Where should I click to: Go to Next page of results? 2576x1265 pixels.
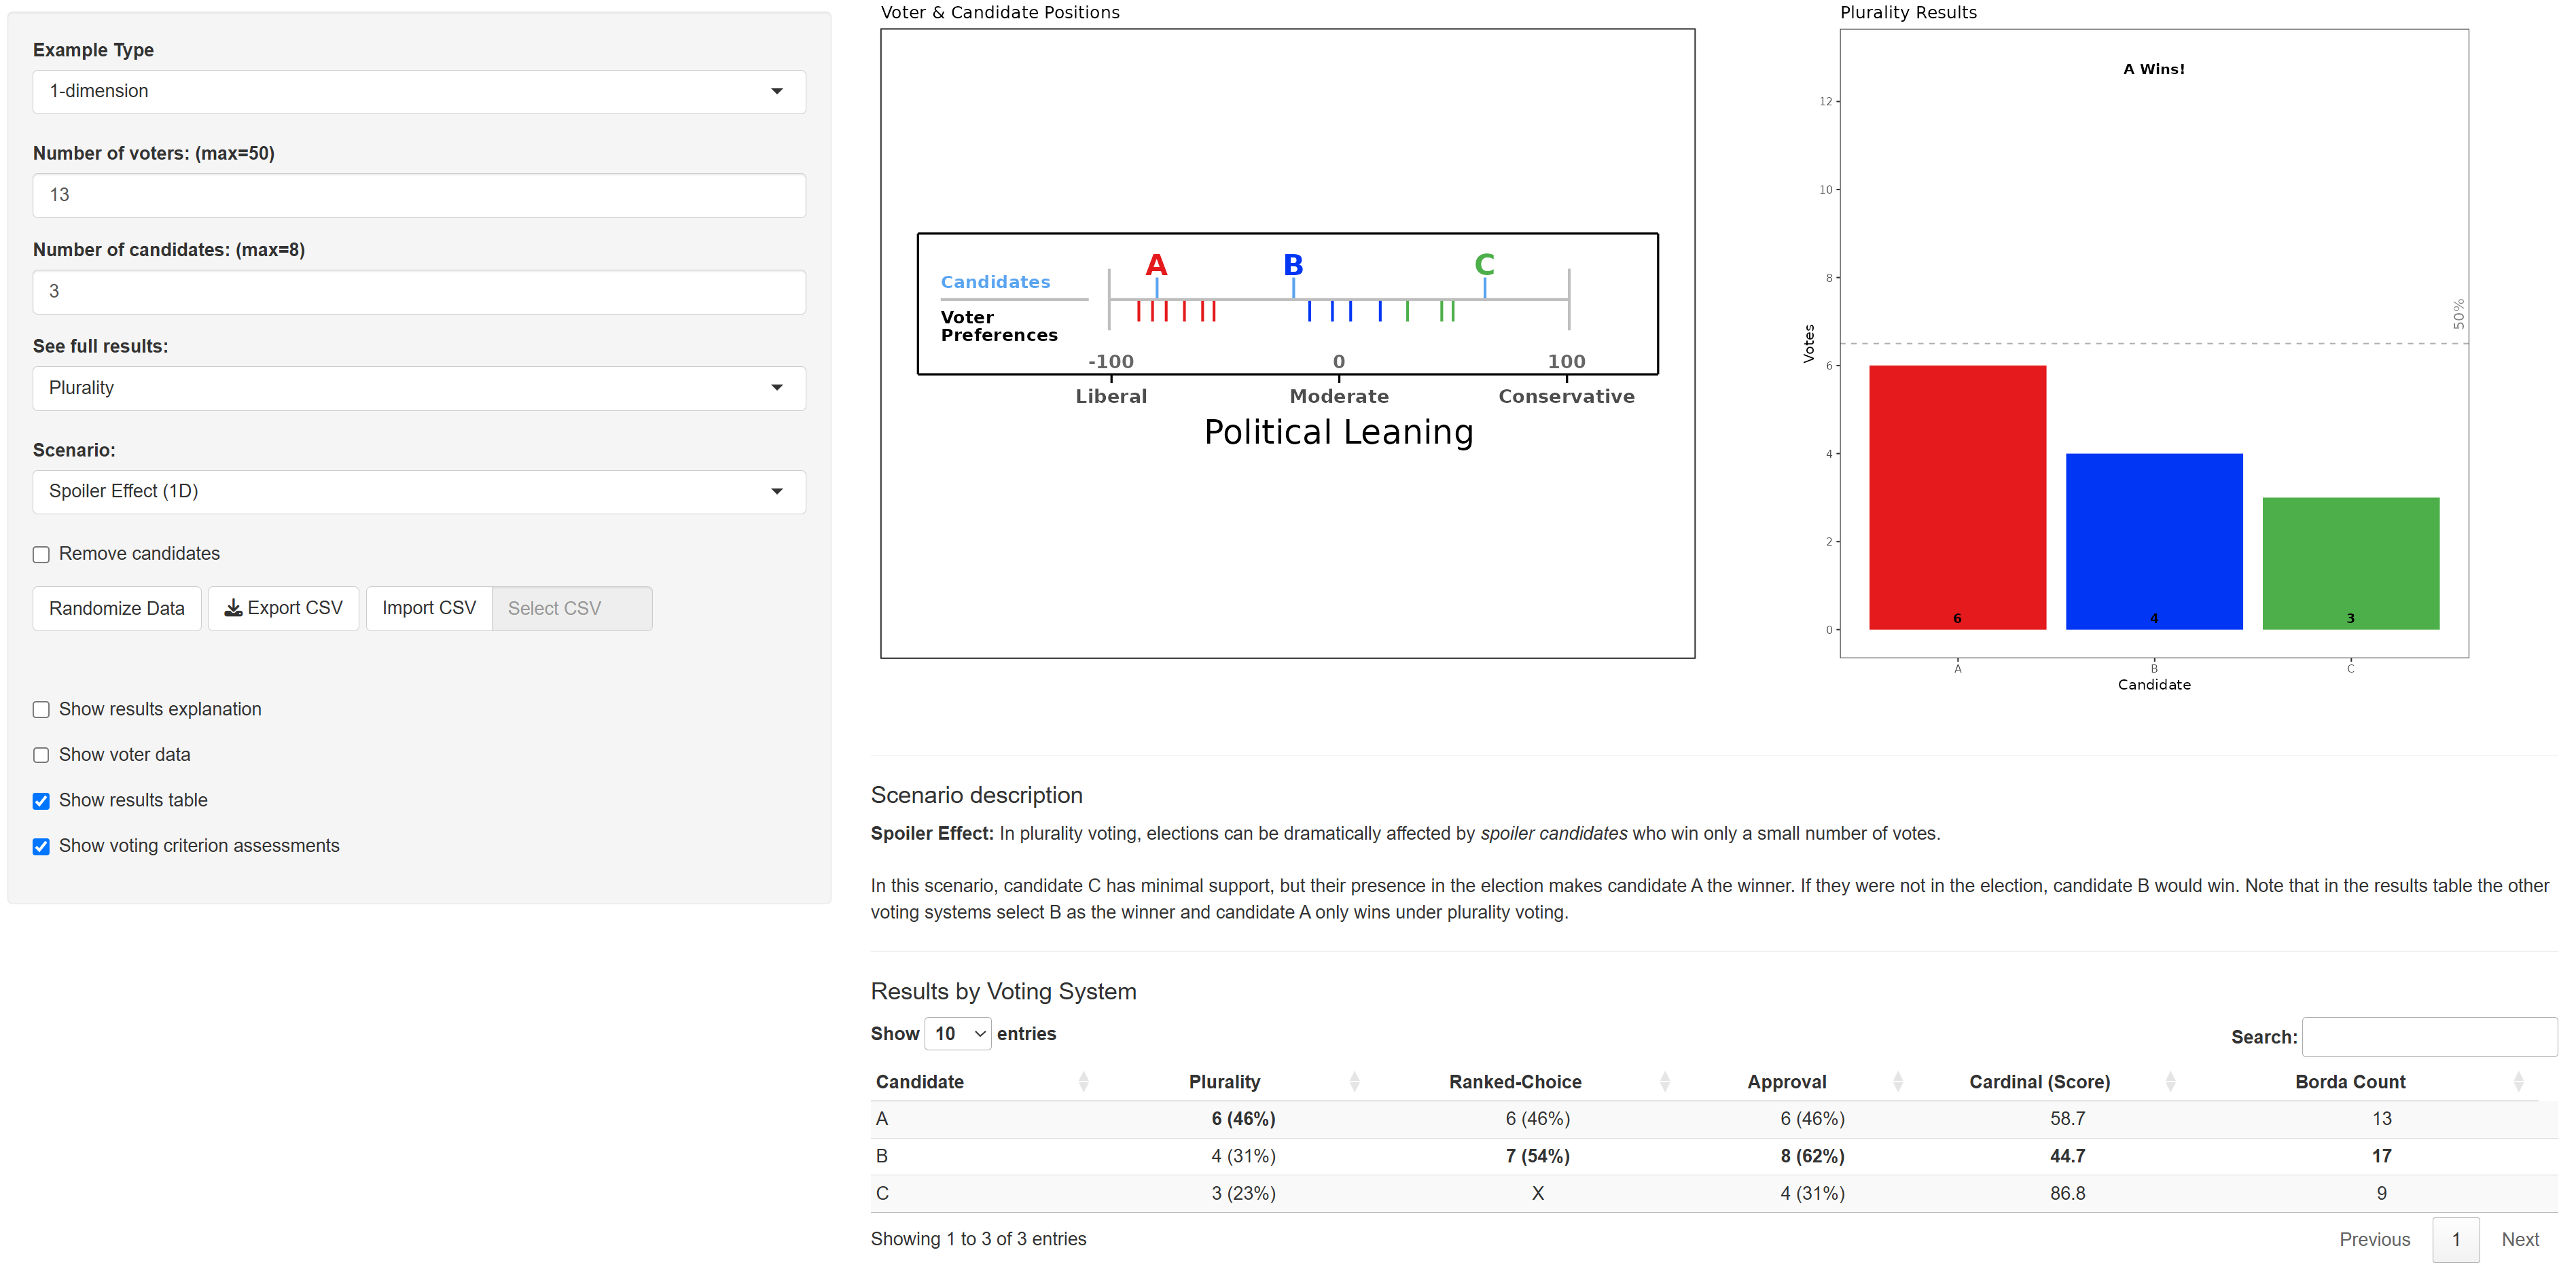pyautogui.click(x=2519, y=1239)
